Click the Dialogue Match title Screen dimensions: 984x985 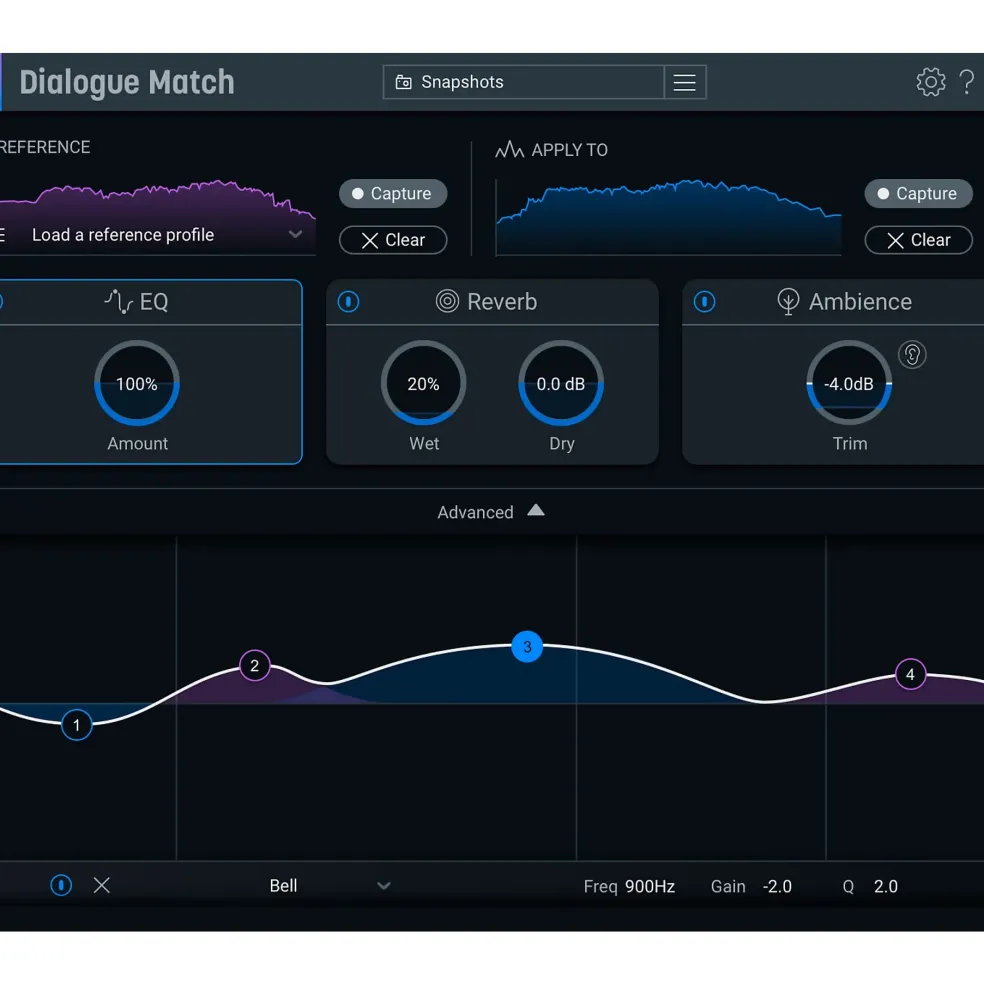[127, 82]
